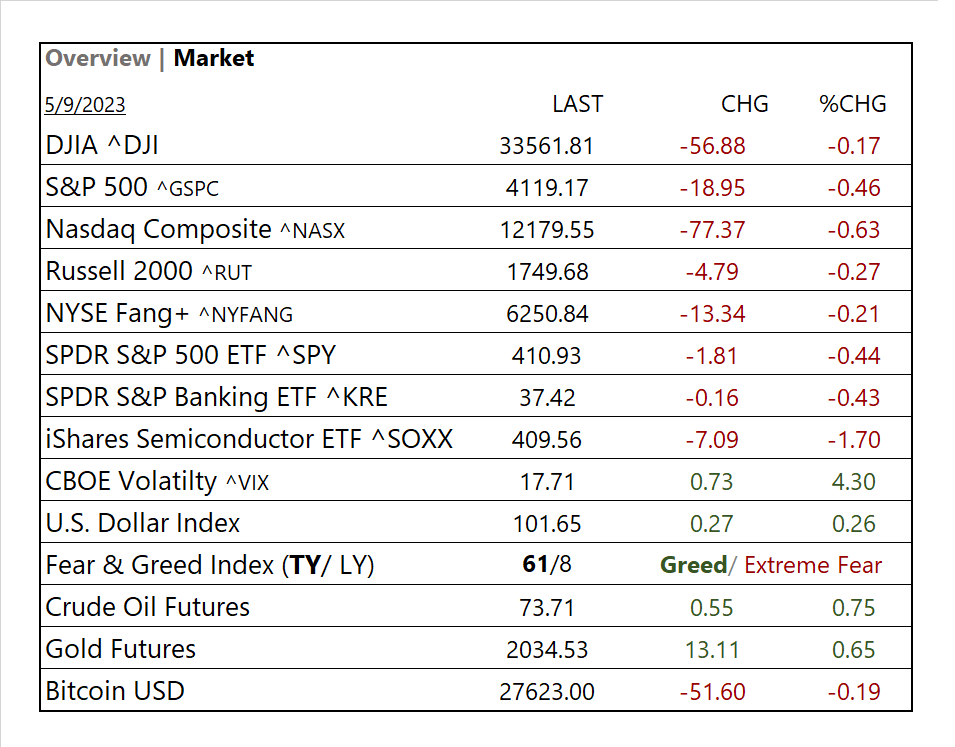Viewport: 955px width, 747px height.
Task: Click SPDR S&P Banking ETF ^KRE
Action: [216, 398]
